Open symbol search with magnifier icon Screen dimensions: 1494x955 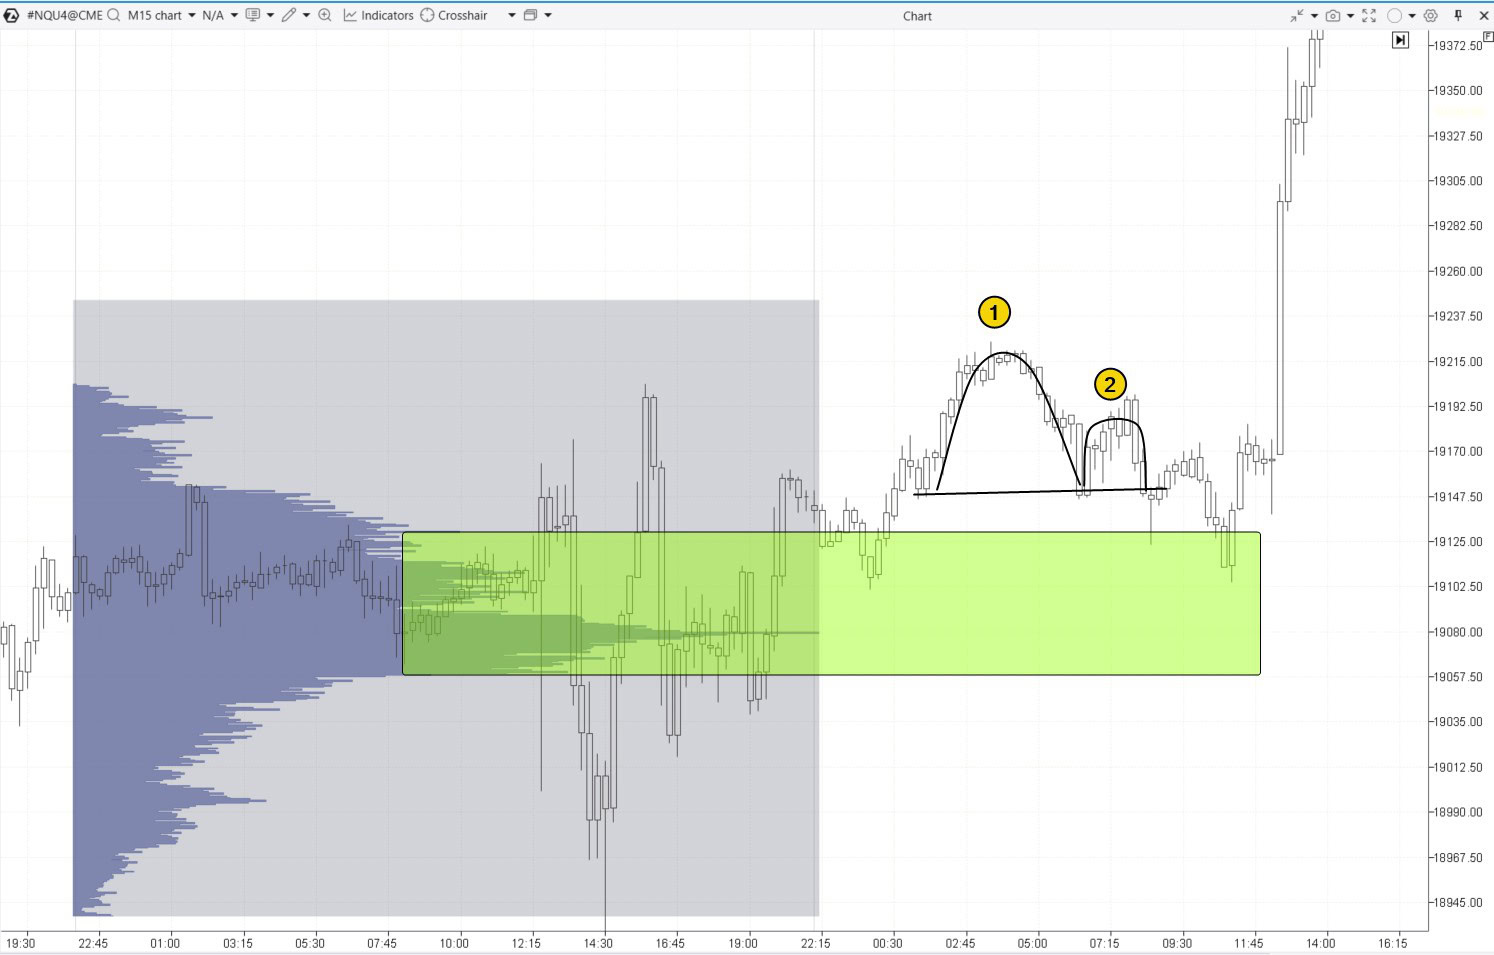click(x=114, y=15)
